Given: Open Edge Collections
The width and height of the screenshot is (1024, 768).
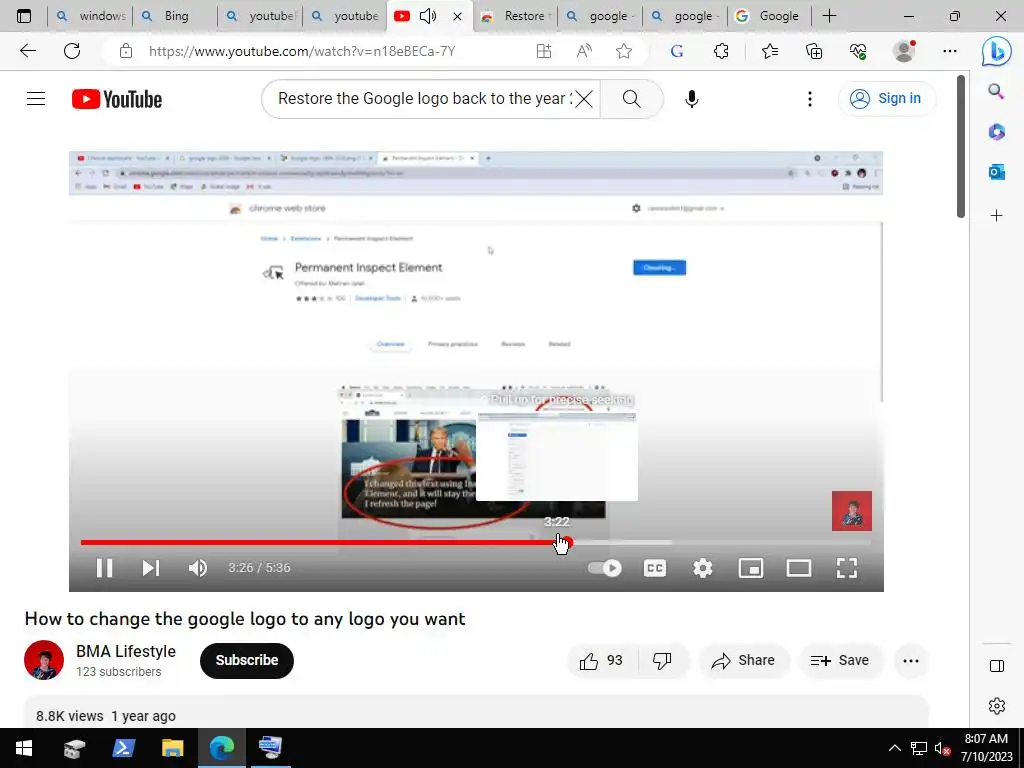Looking at the screenshot, I should tap(814, 51).
